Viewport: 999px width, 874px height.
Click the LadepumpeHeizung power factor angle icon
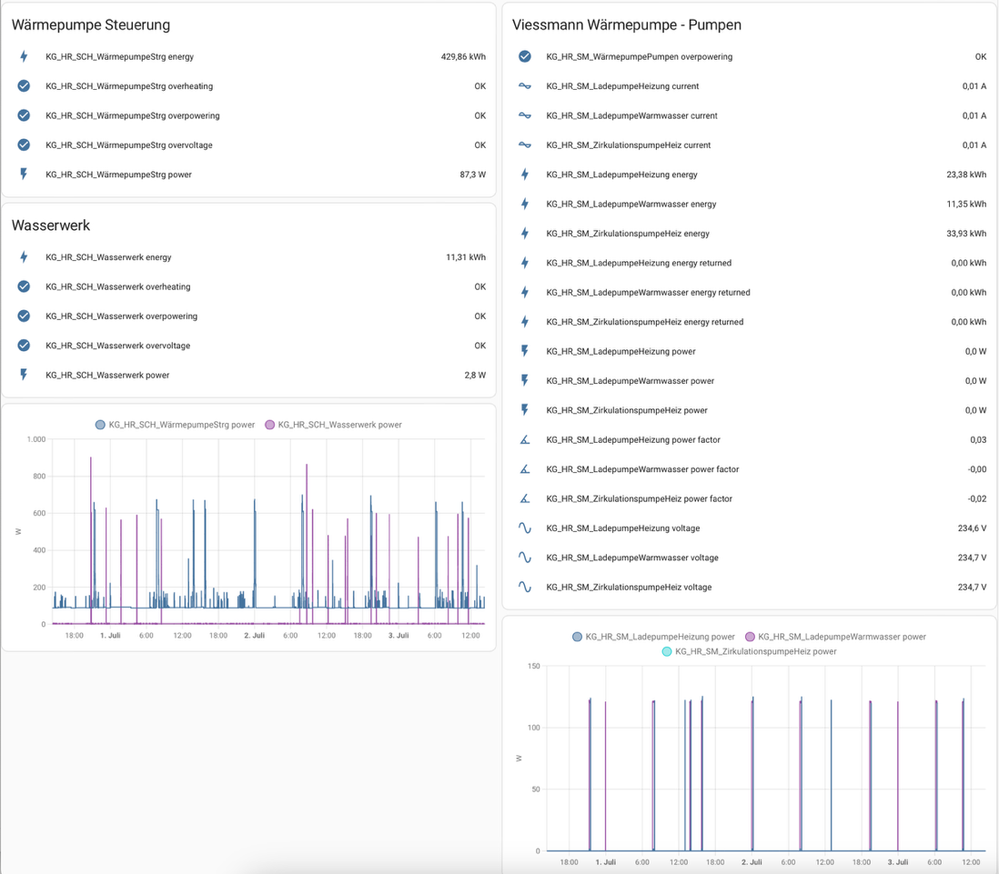[x=524, y=440]
